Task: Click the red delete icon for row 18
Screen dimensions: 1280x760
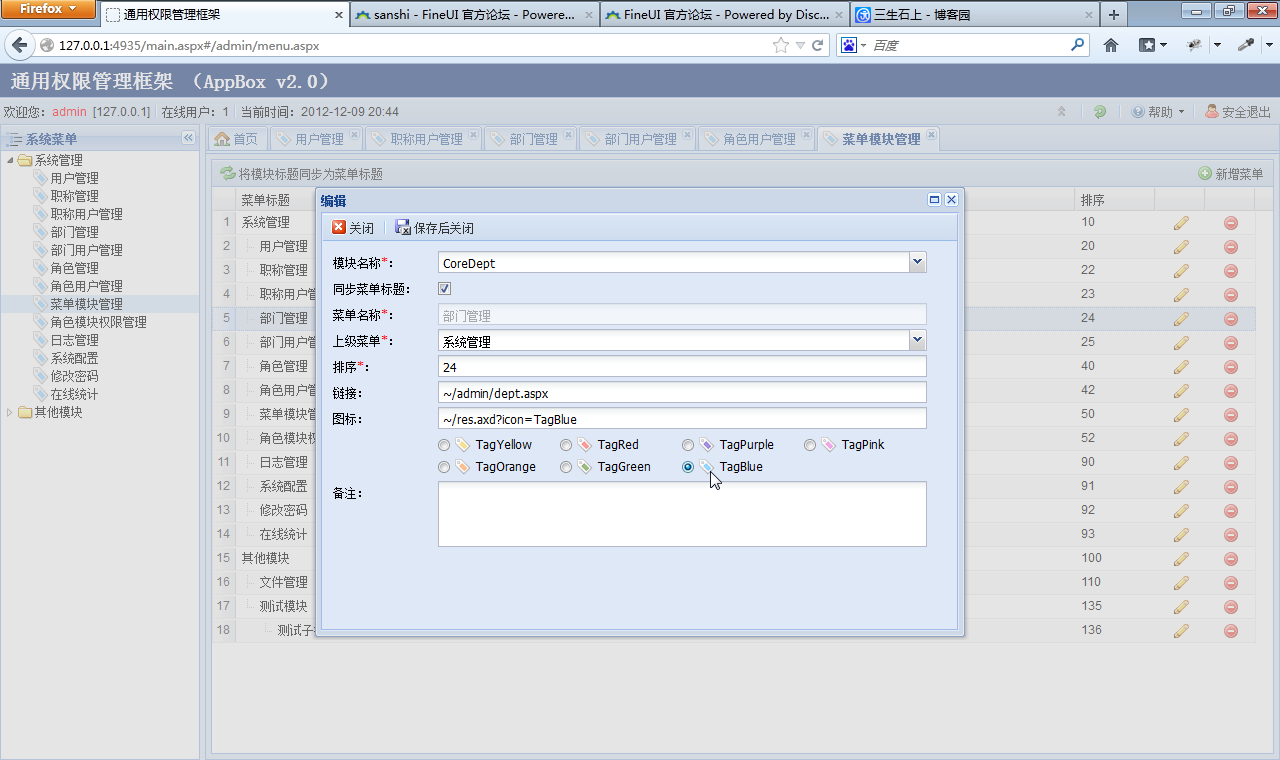Action: point(1231,630)
